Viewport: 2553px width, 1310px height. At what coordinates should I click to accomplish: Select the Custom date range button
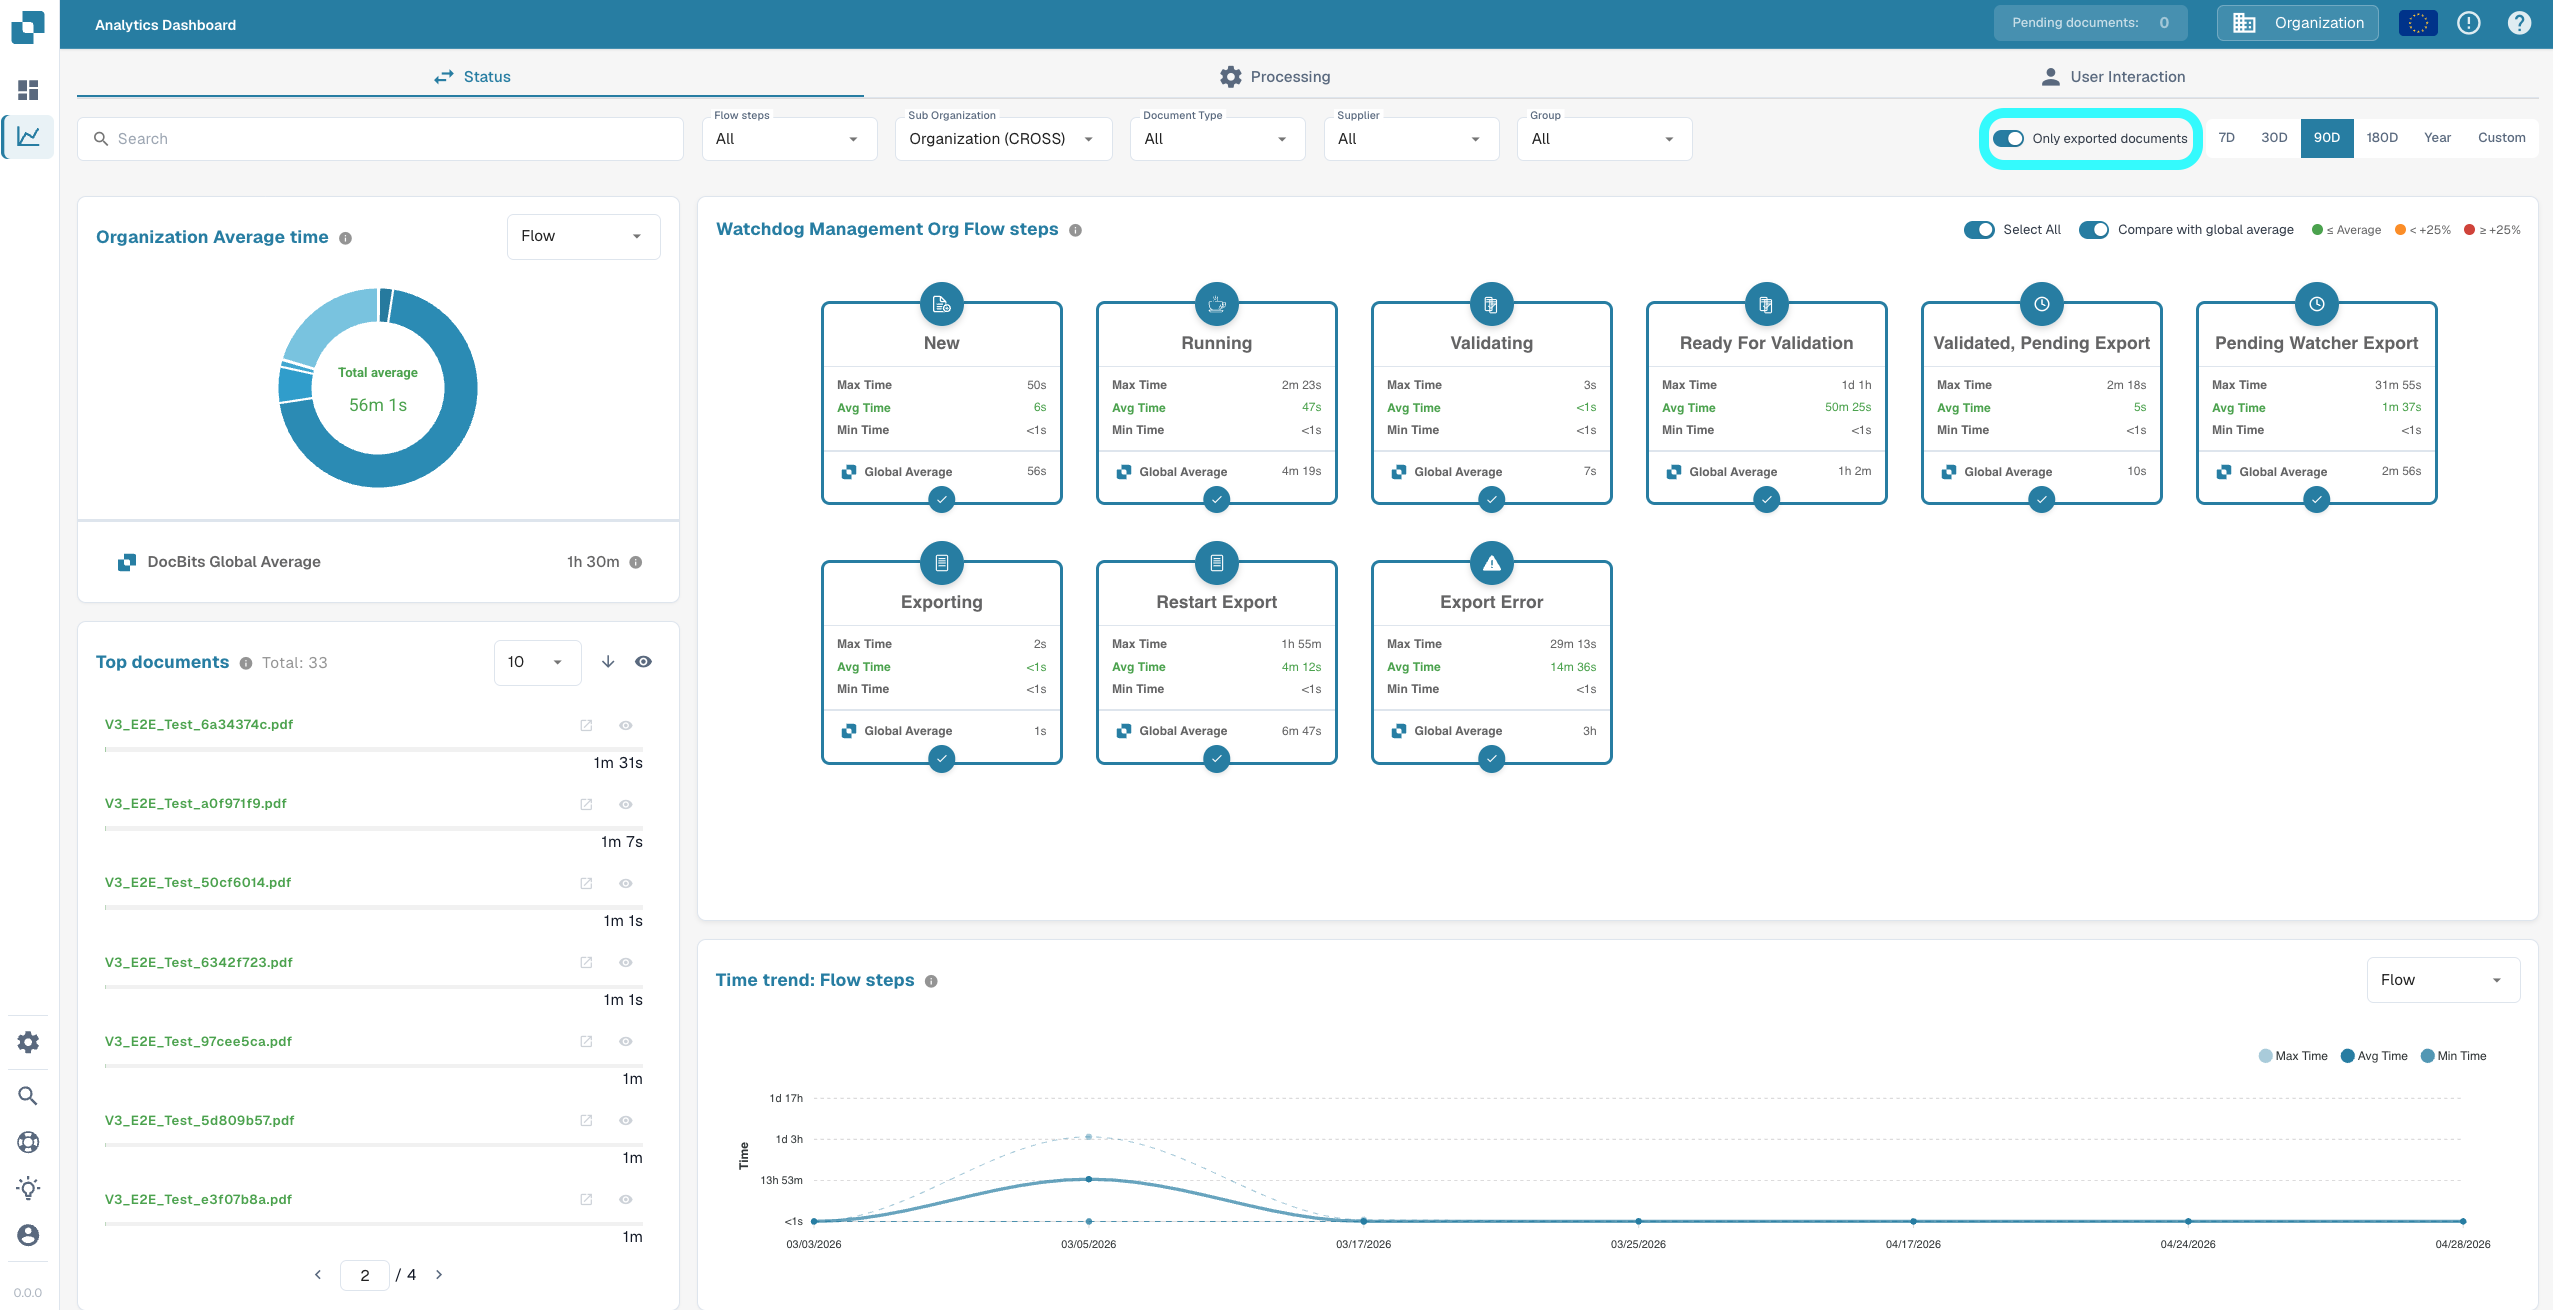click(2501, 138)
